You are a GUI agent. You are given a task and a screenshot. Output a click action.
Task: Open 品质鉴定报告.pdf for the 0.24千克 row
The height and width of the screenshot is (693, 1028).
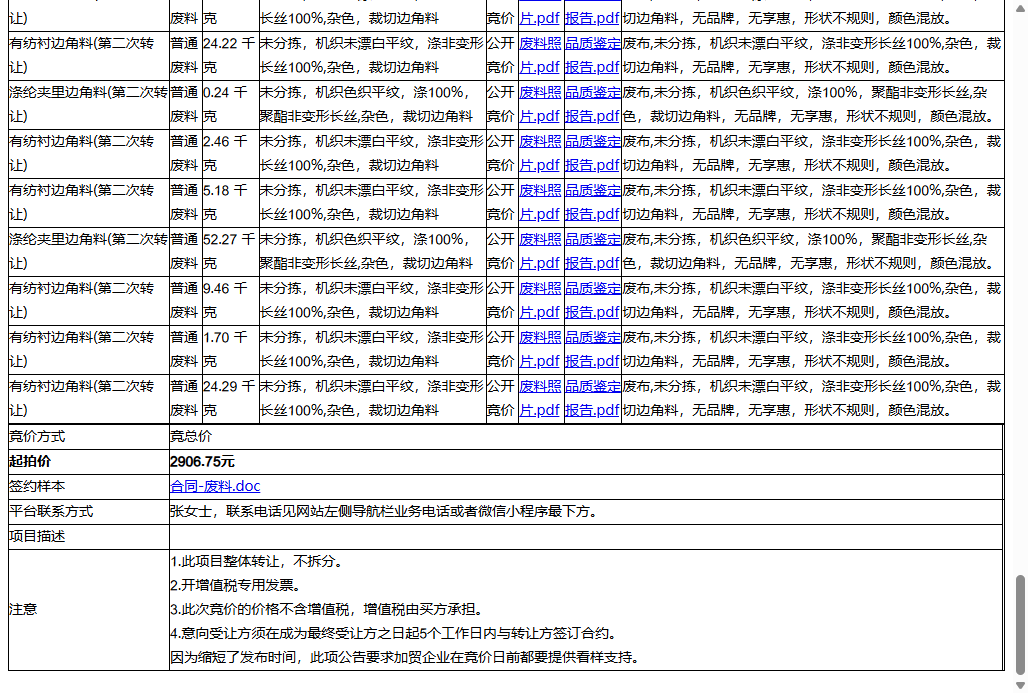tap(592, 104)
